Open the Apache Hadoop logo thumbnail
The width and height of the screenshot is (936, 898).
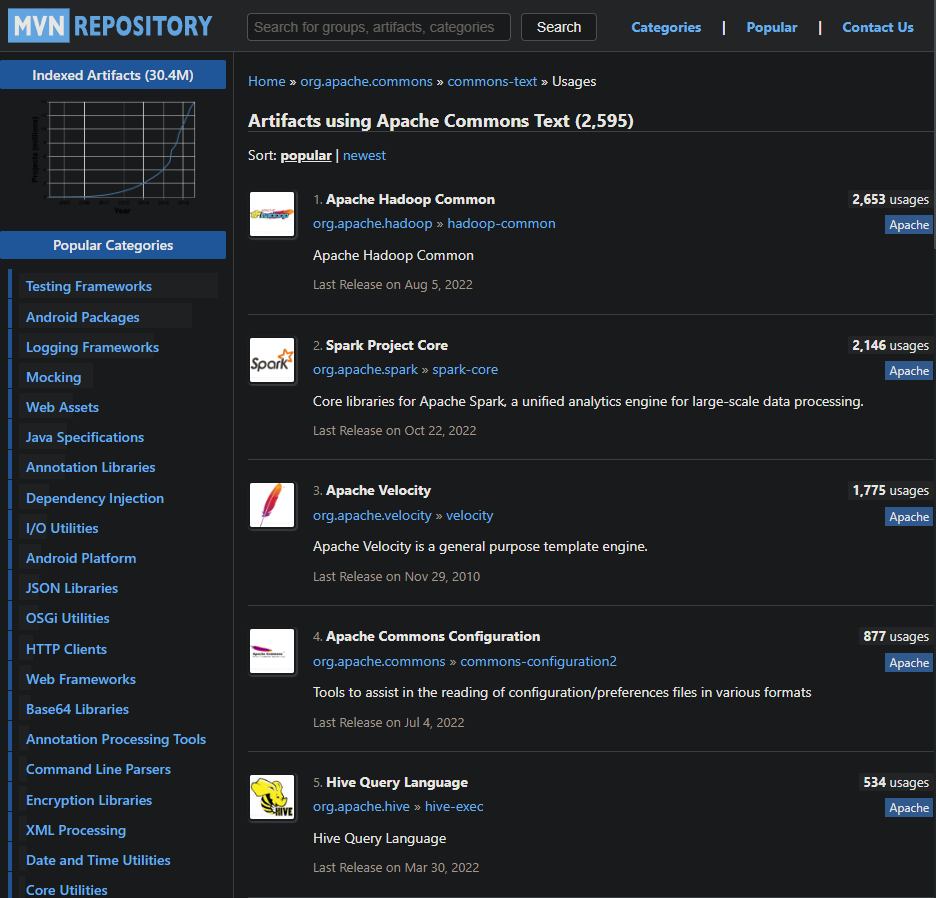pos(272,214)
